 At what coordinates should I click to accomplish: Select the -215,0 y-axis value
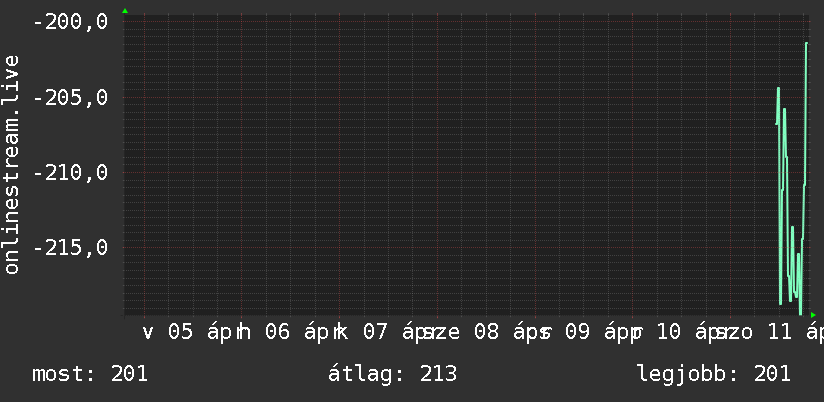(x=70, y=247)
